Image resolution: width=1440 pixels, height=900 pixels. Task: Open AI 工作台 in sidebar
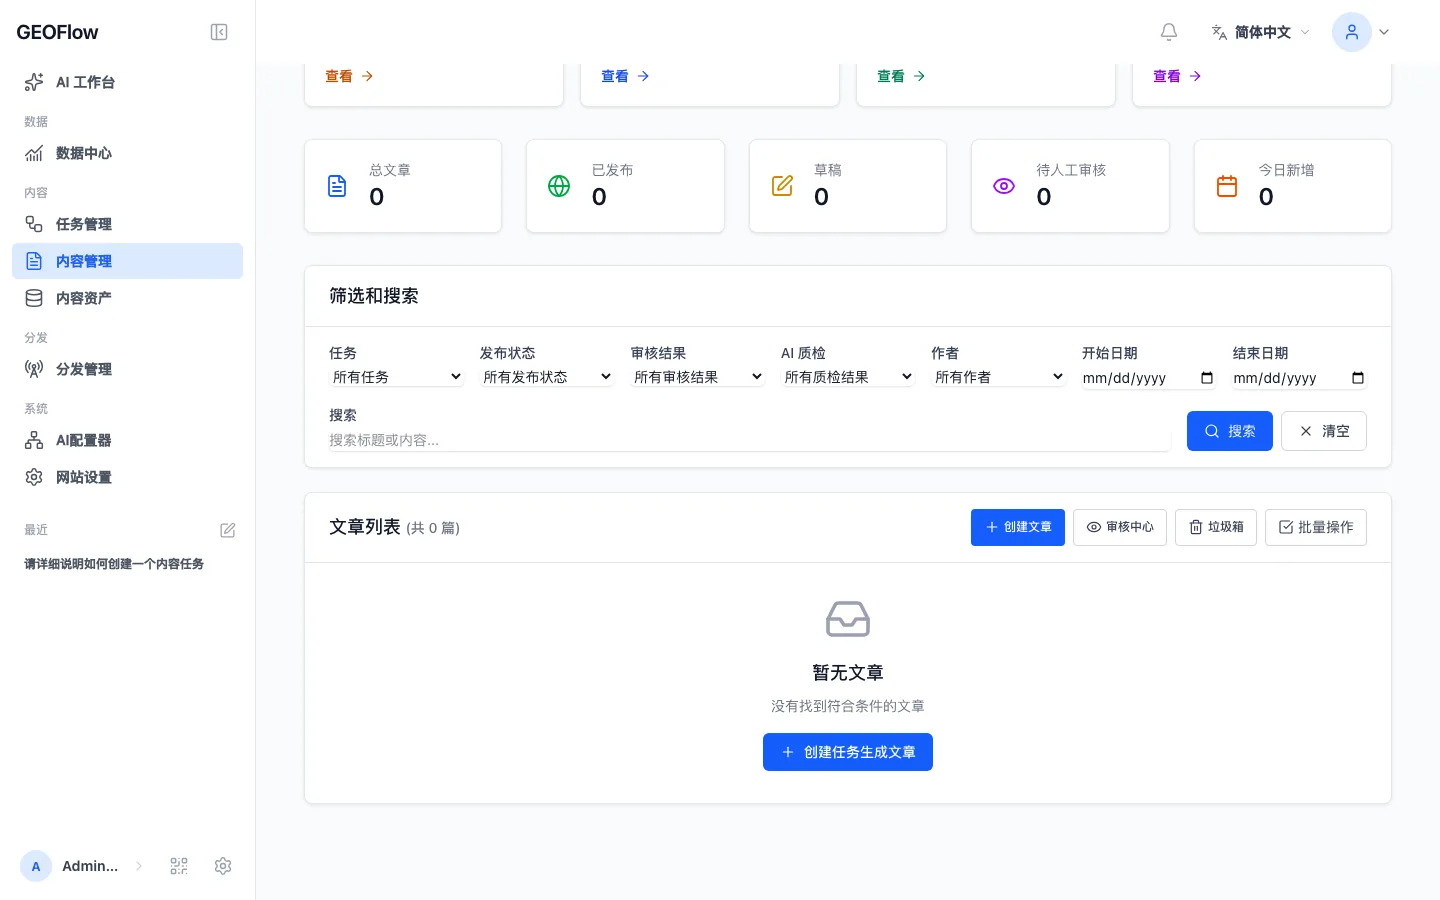127,82
